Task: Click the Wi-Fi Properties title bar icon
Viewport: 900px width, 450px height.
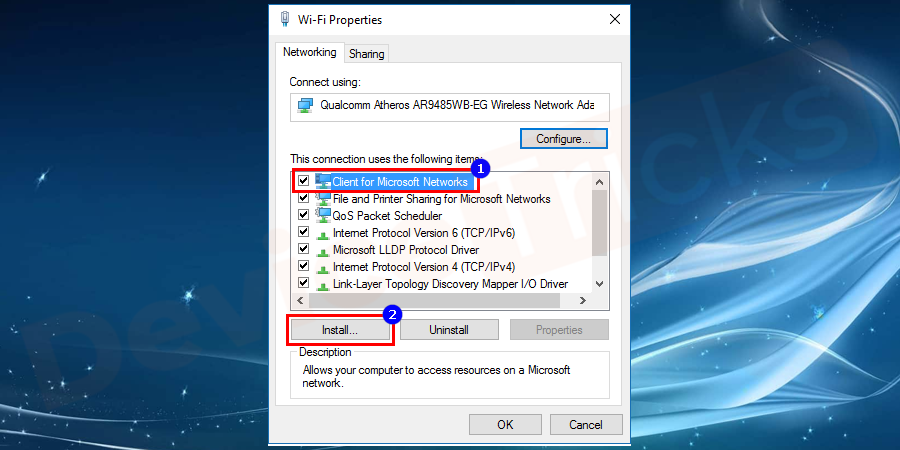Action: [x=285, y=20]
